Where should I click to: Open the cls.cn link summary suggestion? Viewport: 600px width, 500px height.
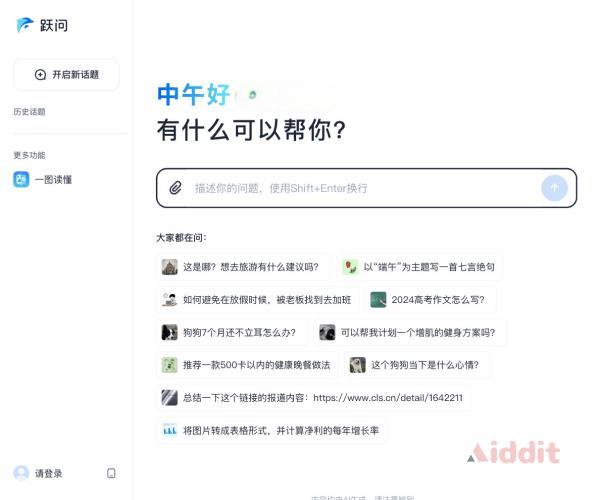[314, 398]
